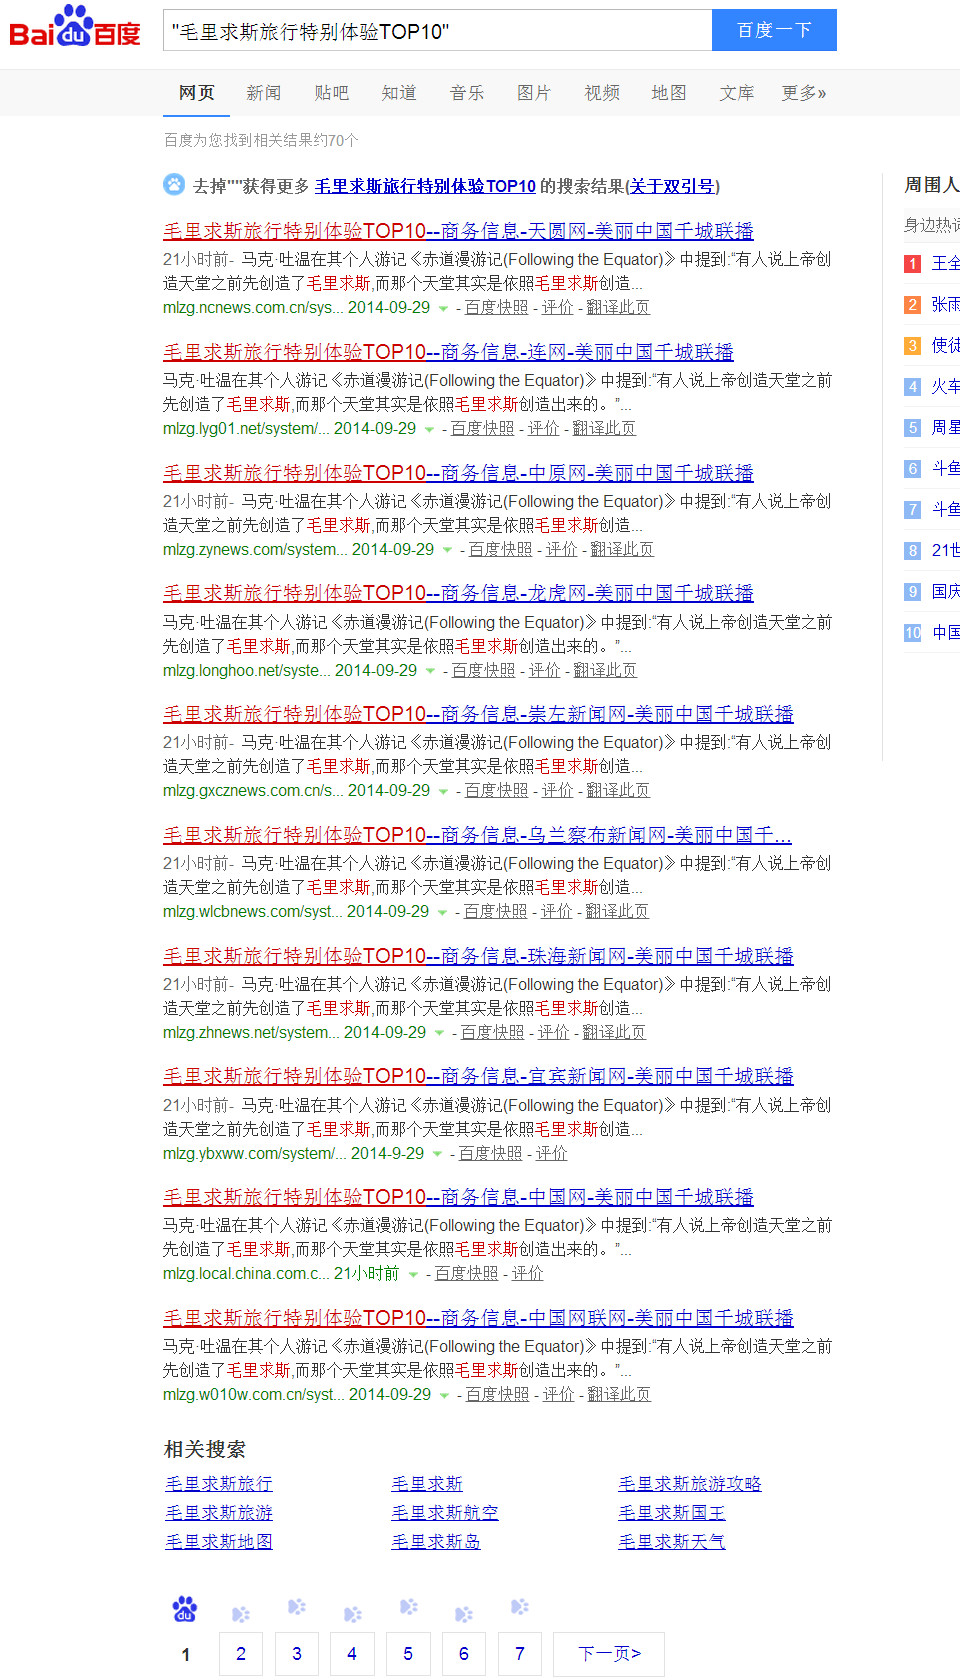The image size is (960, 1680).
Task: Go to results page 5
Action: (x=408, y=1654)
